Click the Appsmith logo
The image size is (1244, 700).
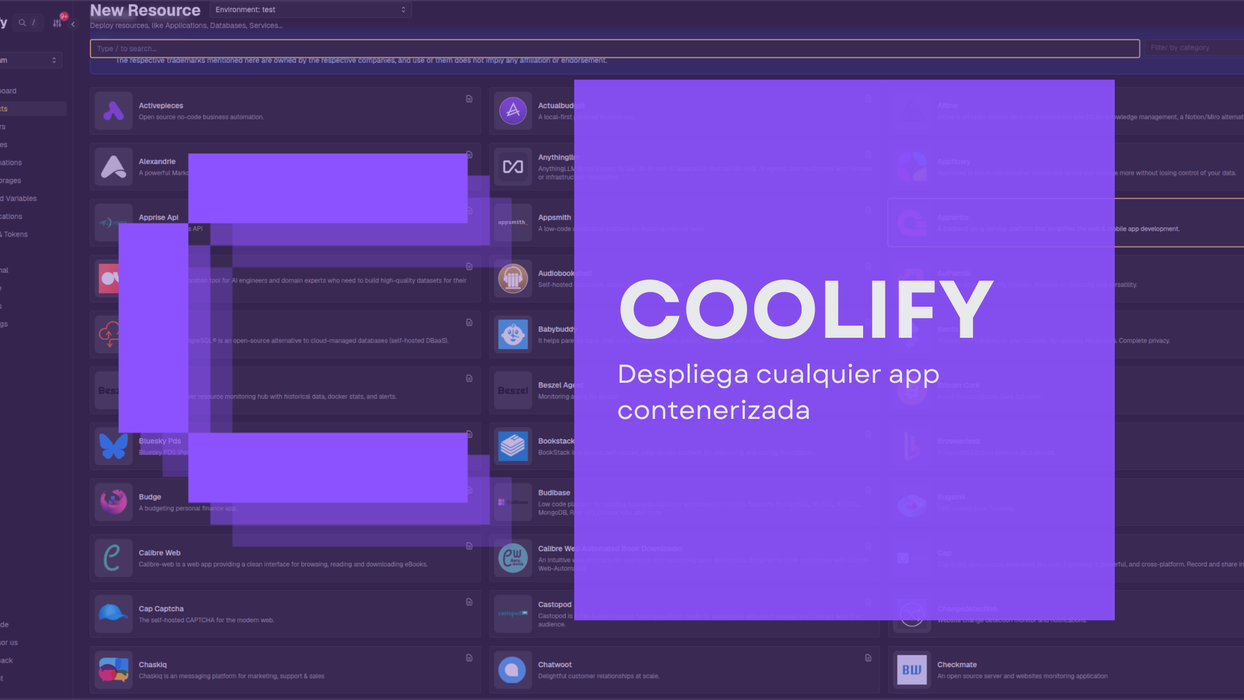(x=513, y=223)
